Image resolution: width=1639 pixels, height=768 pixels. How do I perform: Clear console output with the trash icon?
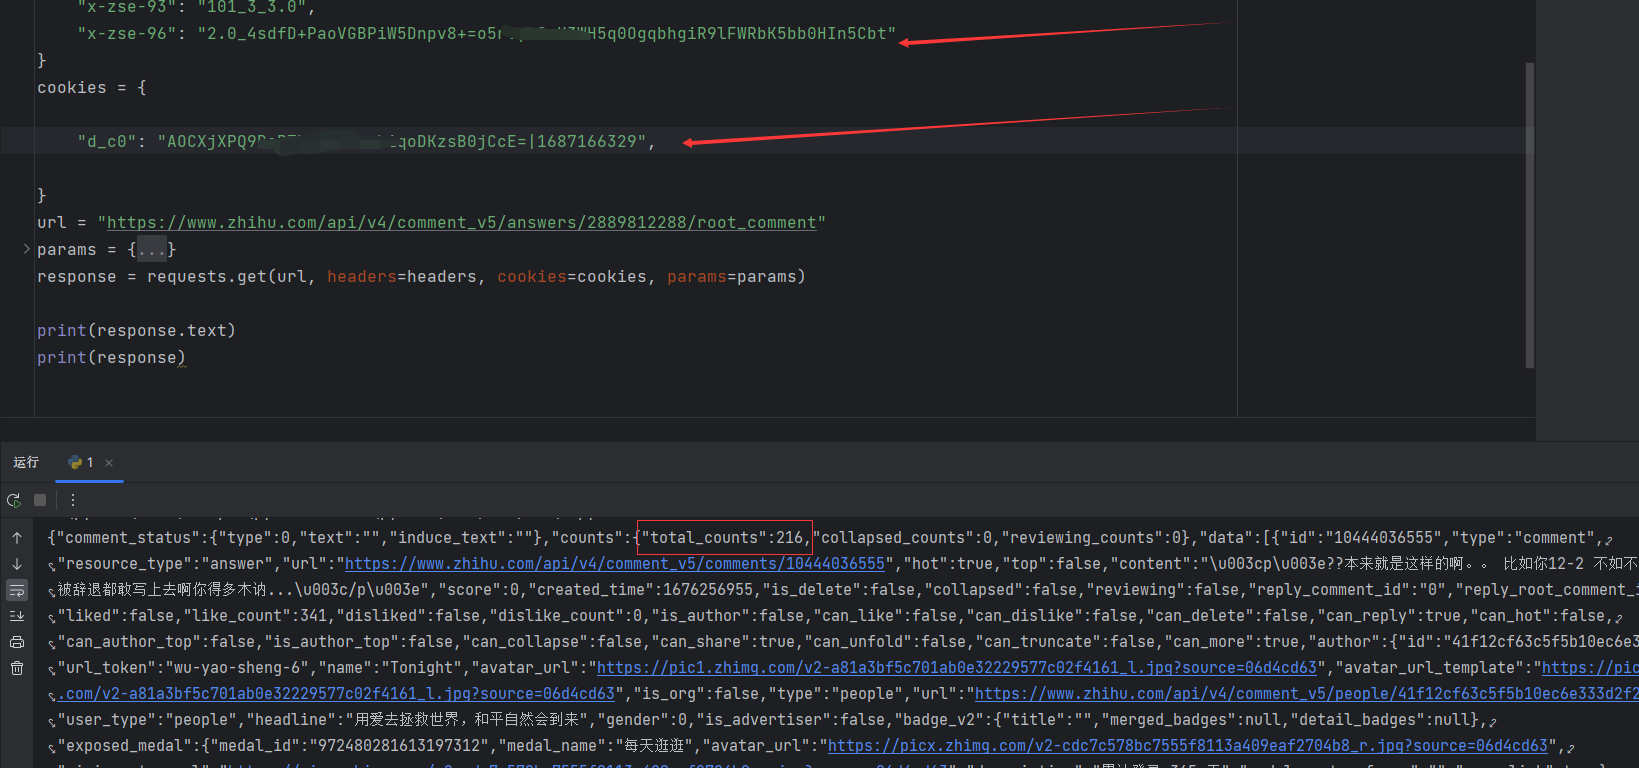[17, 668]
